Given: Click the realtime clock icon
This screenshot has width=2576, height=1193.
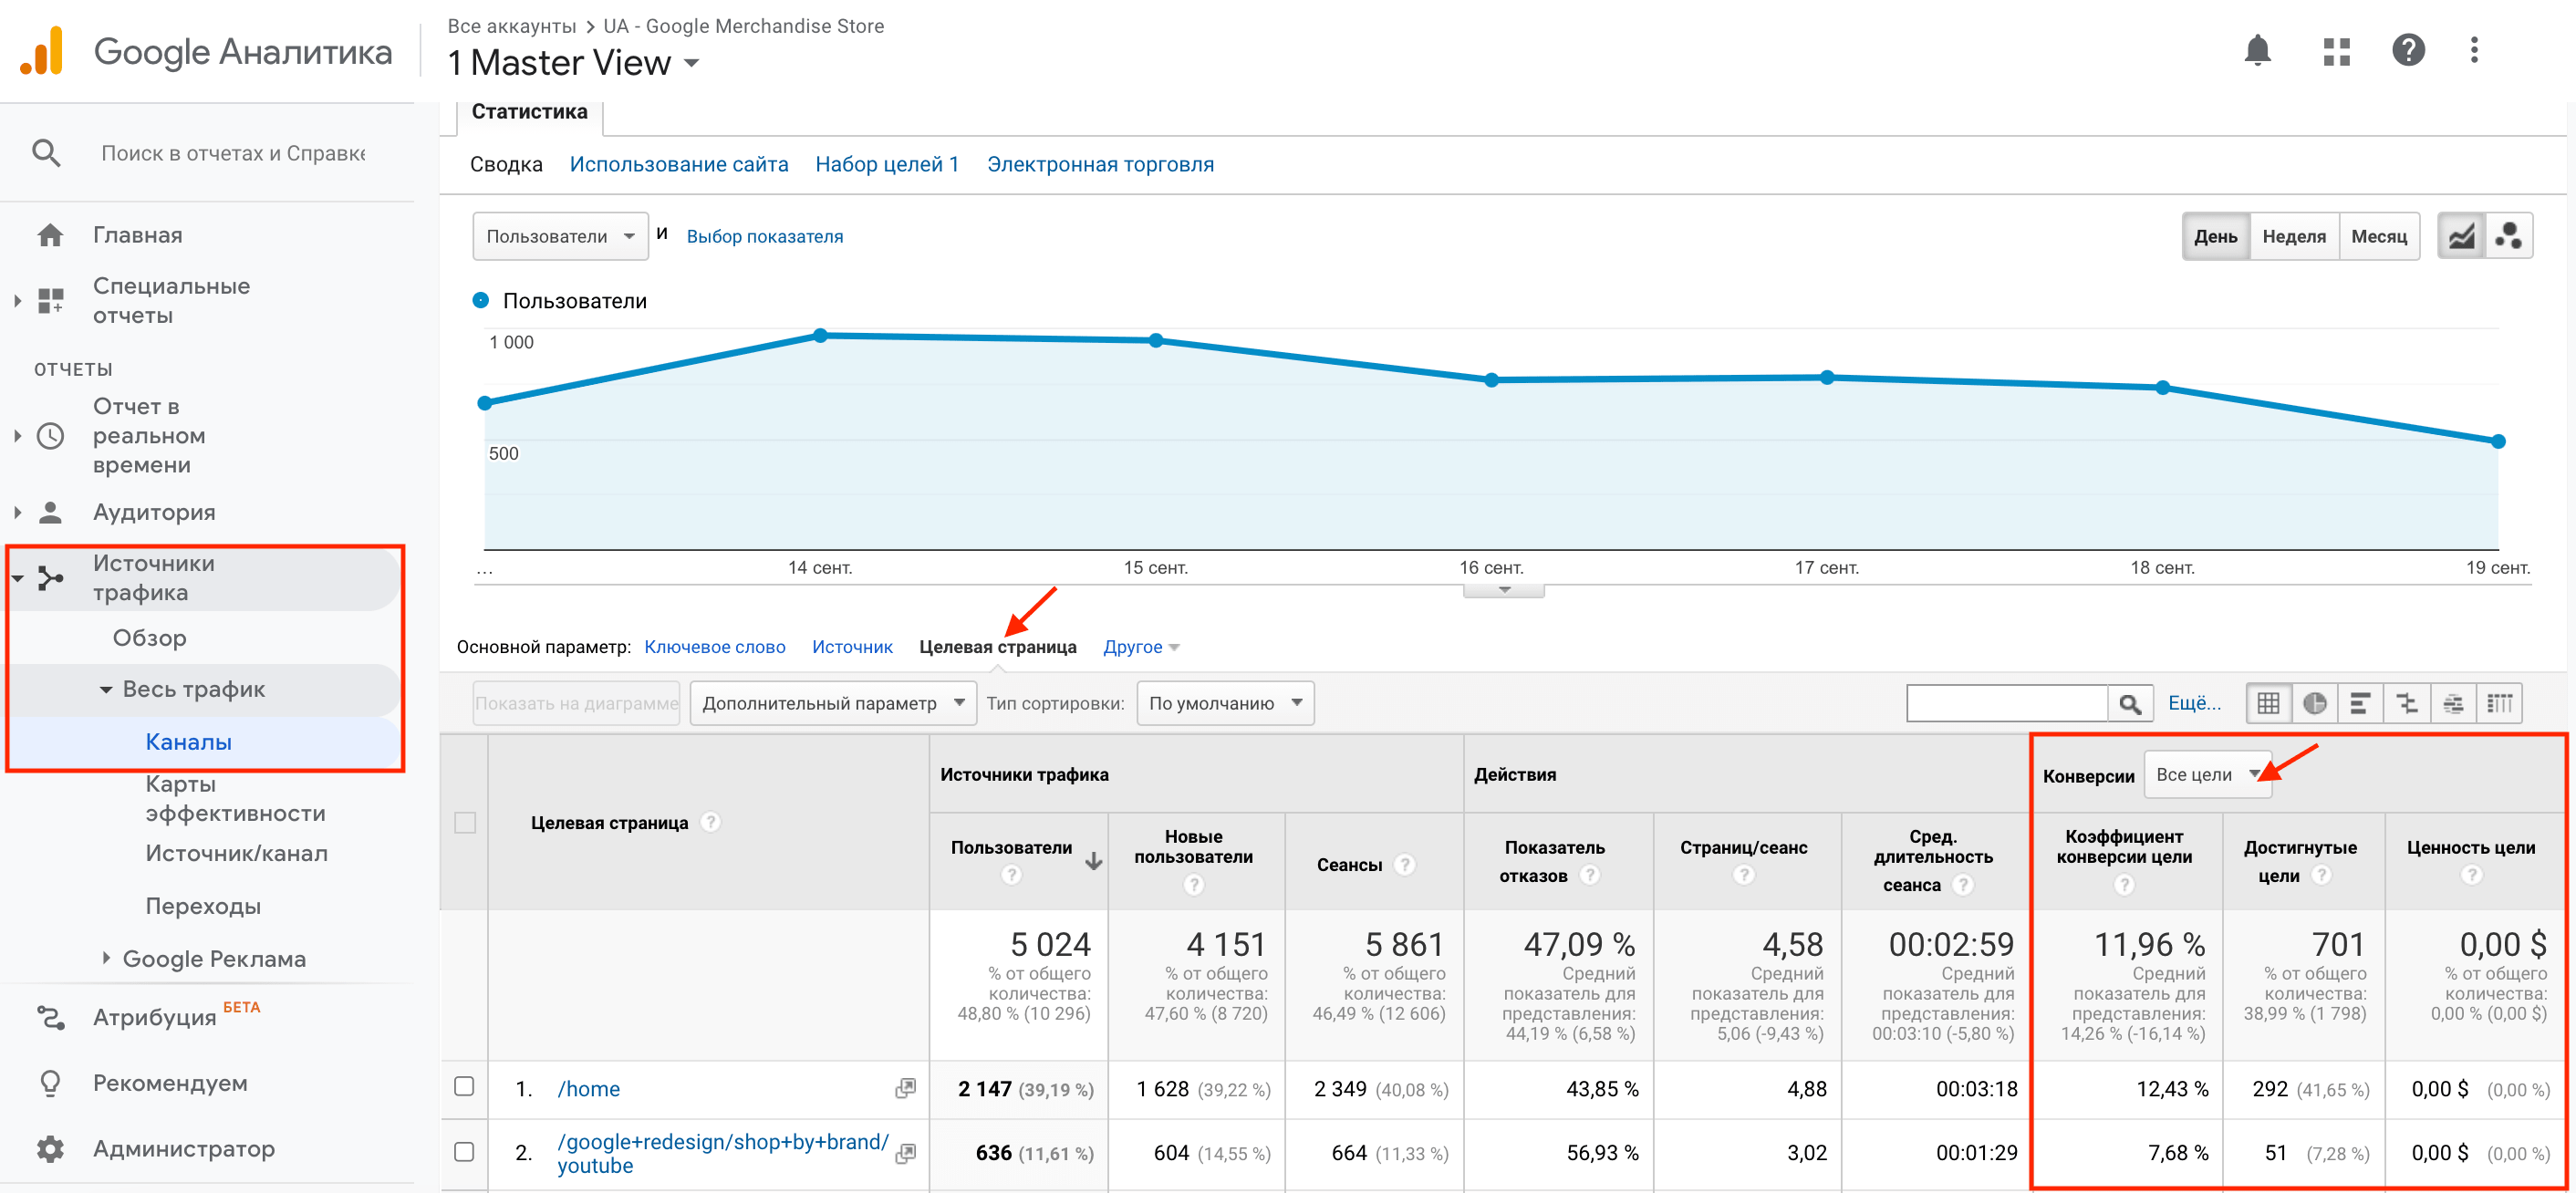Looking at the screenshot, I should (x=50, y=436).
